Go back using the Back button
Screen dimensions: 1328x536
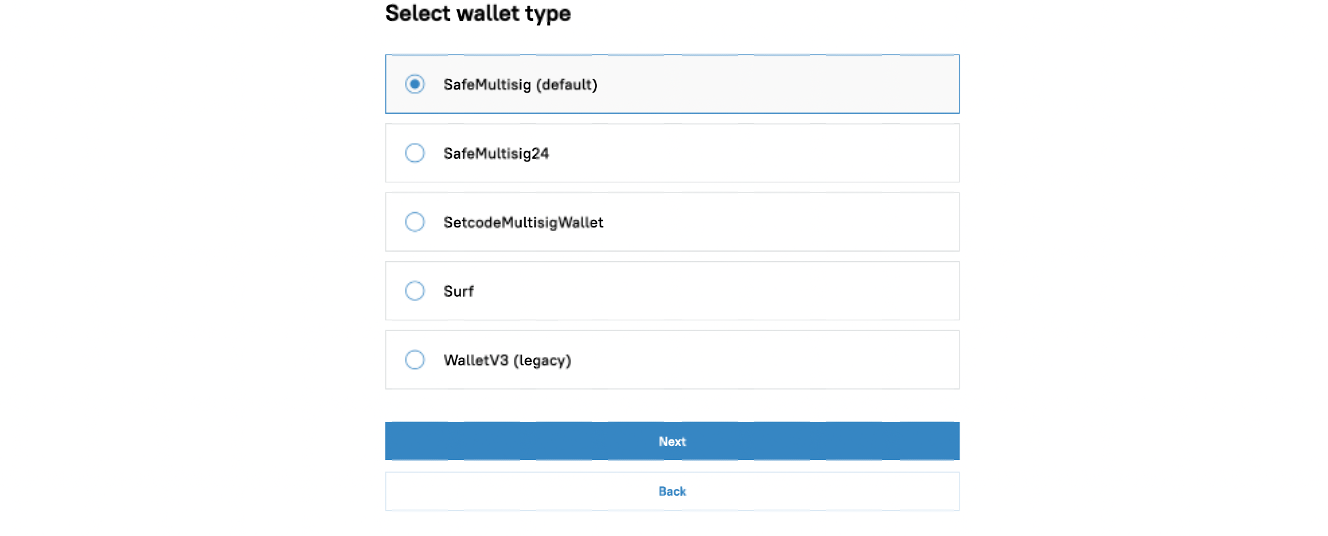(672, 491)
